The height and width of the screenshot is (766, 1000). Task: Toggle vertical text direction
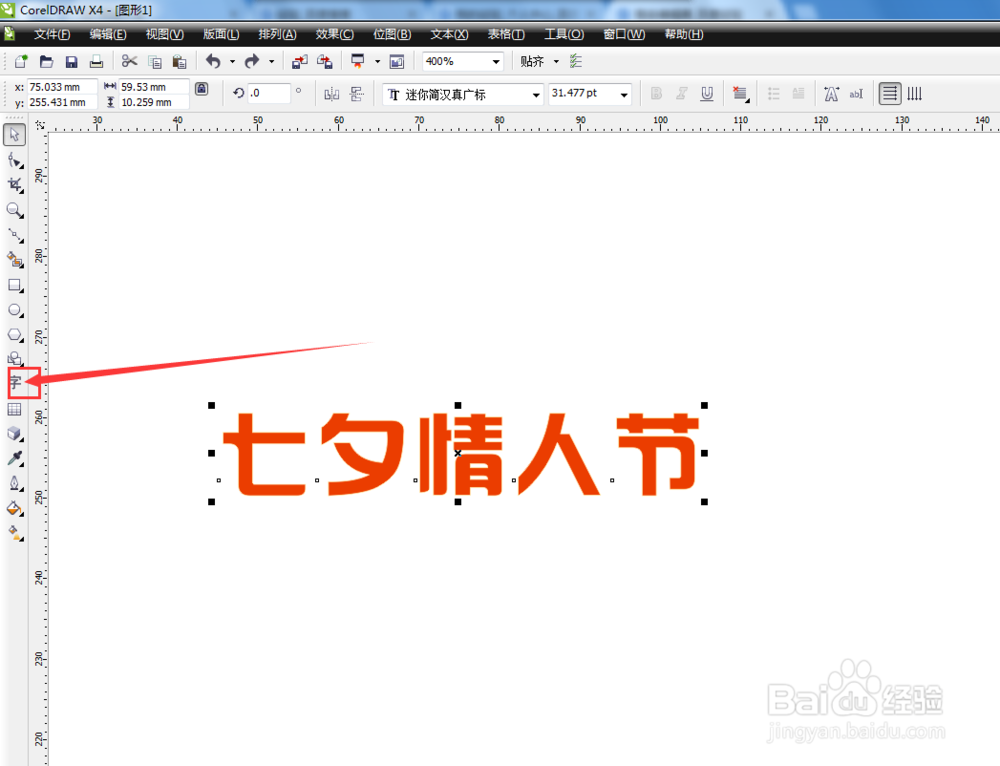click(915, 94)
